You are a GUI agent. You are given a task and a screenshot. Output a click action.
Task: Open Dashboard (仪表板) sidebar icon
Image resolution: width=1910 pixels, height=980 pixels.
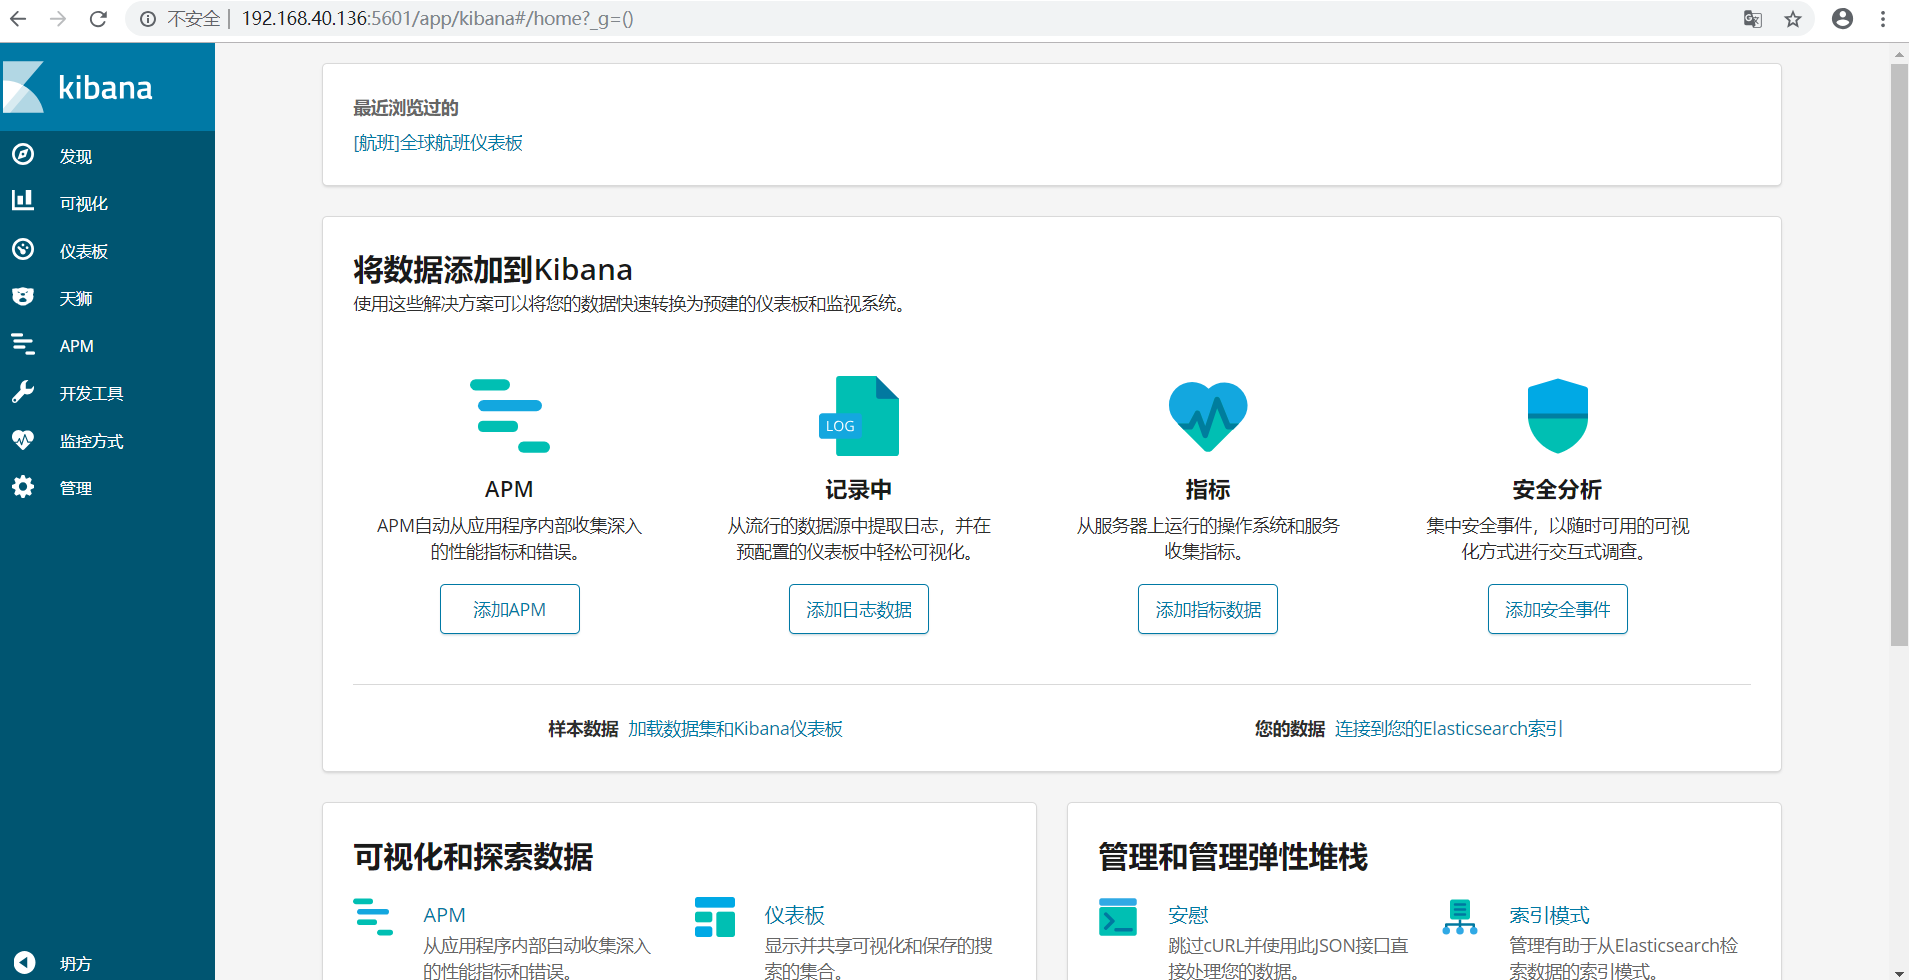(23, 249)
